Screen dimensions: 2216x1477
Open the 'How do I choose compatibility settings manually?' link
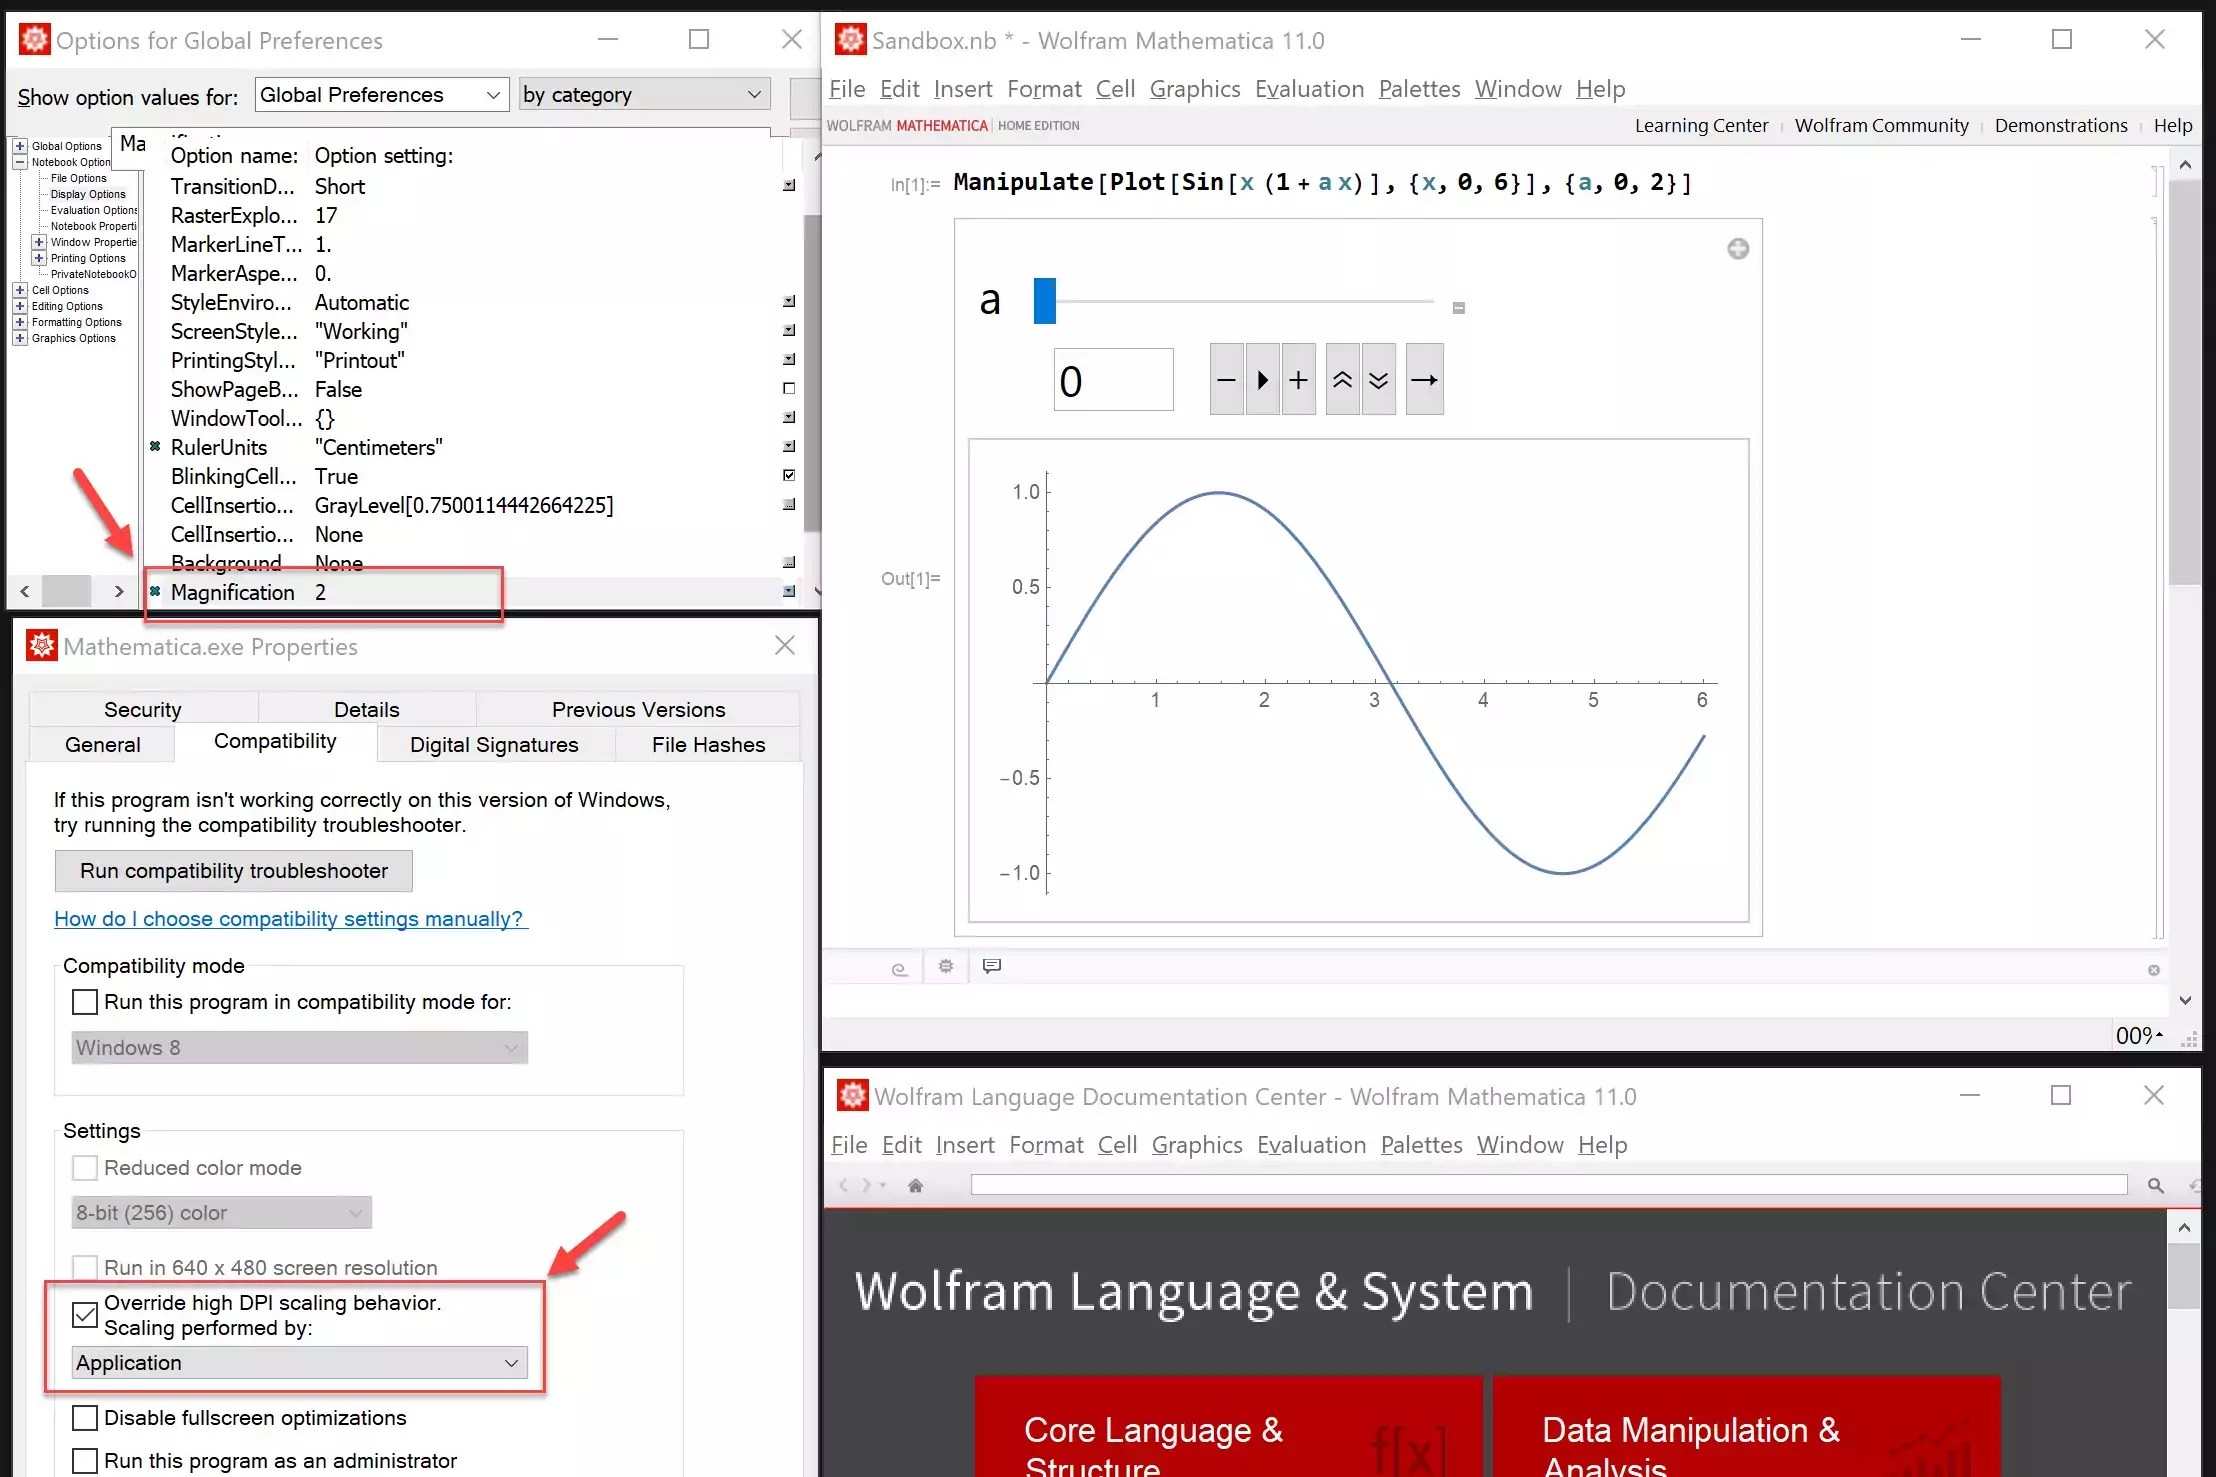290,918
